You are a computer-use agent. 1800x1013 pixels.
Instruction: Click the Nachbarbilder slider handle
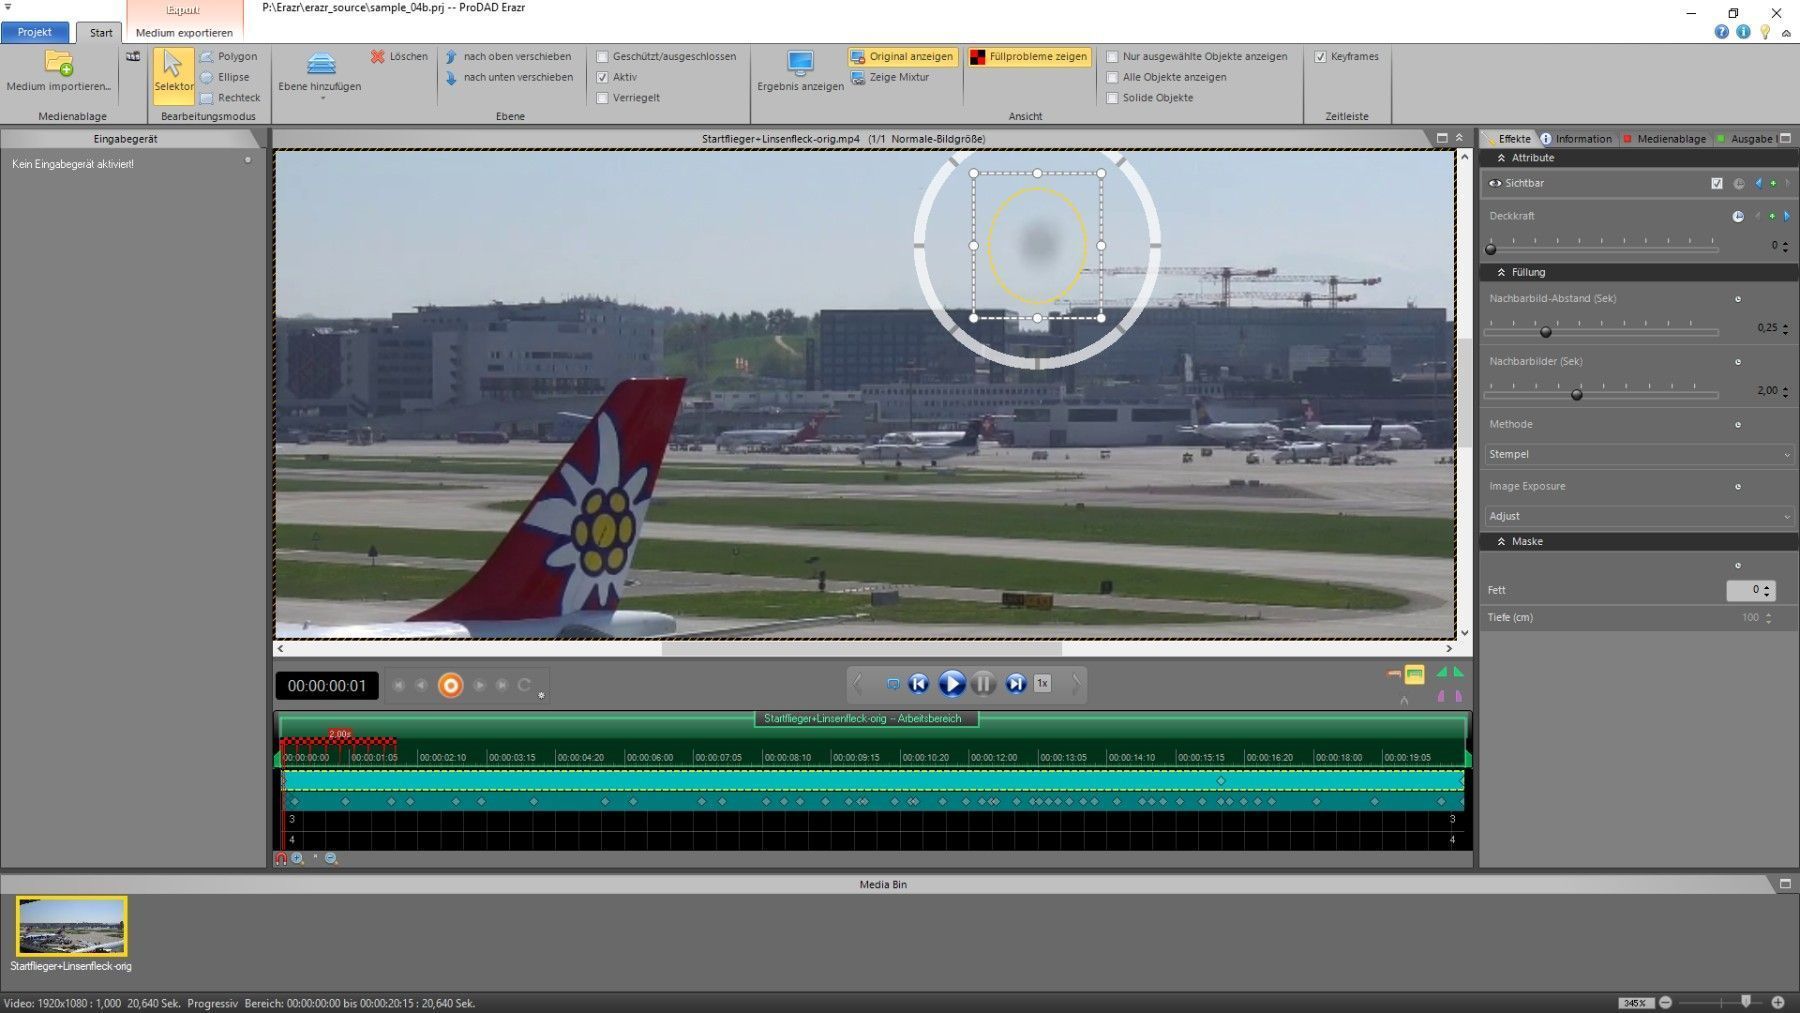click(1577, 395)
